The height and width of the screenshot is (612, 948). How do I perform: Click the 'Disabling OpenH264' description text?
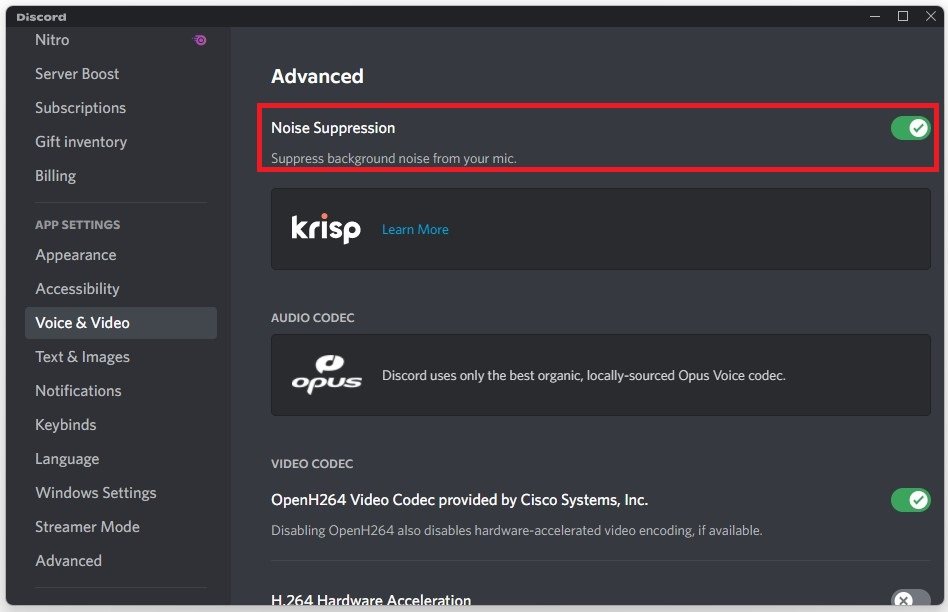click(x=516, y=530)
